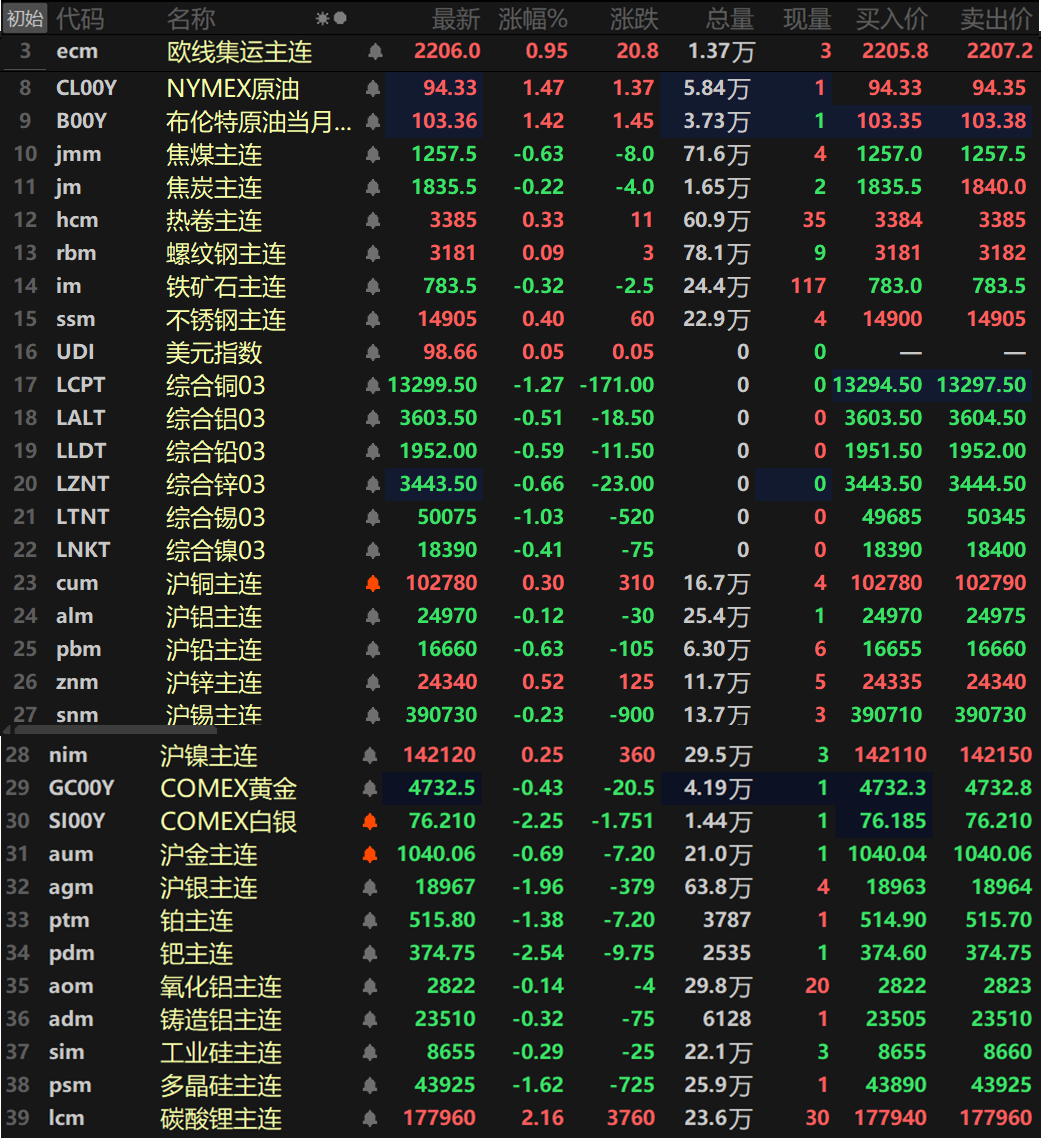
Task: Open the 布伦特原油当月 contract name
Action: click(x=258, y=122)
